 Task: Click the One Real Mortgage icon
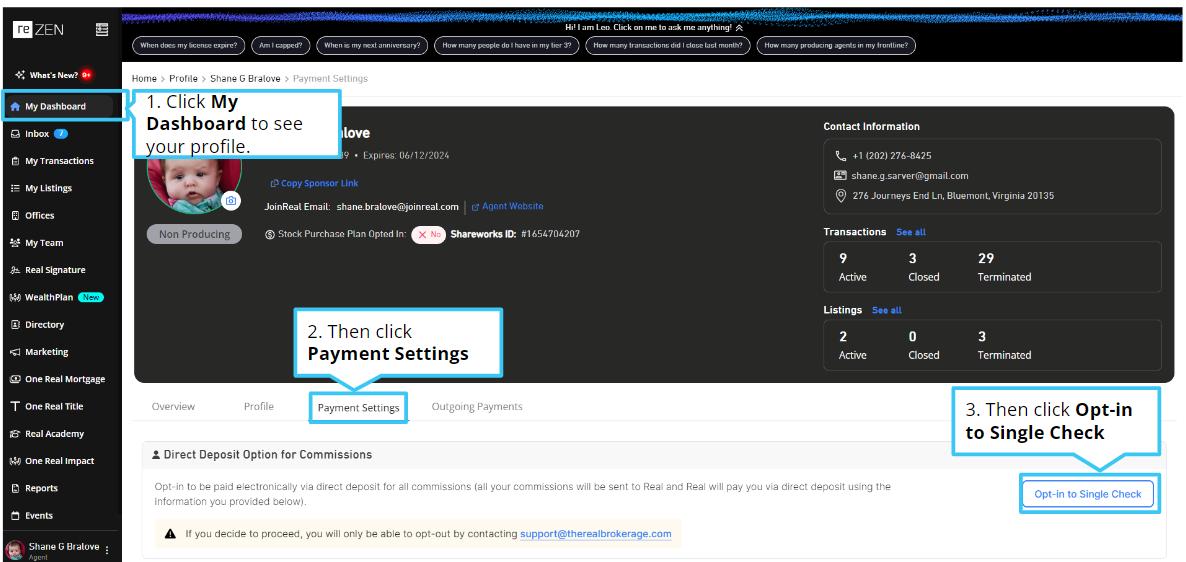coord(15,379)
